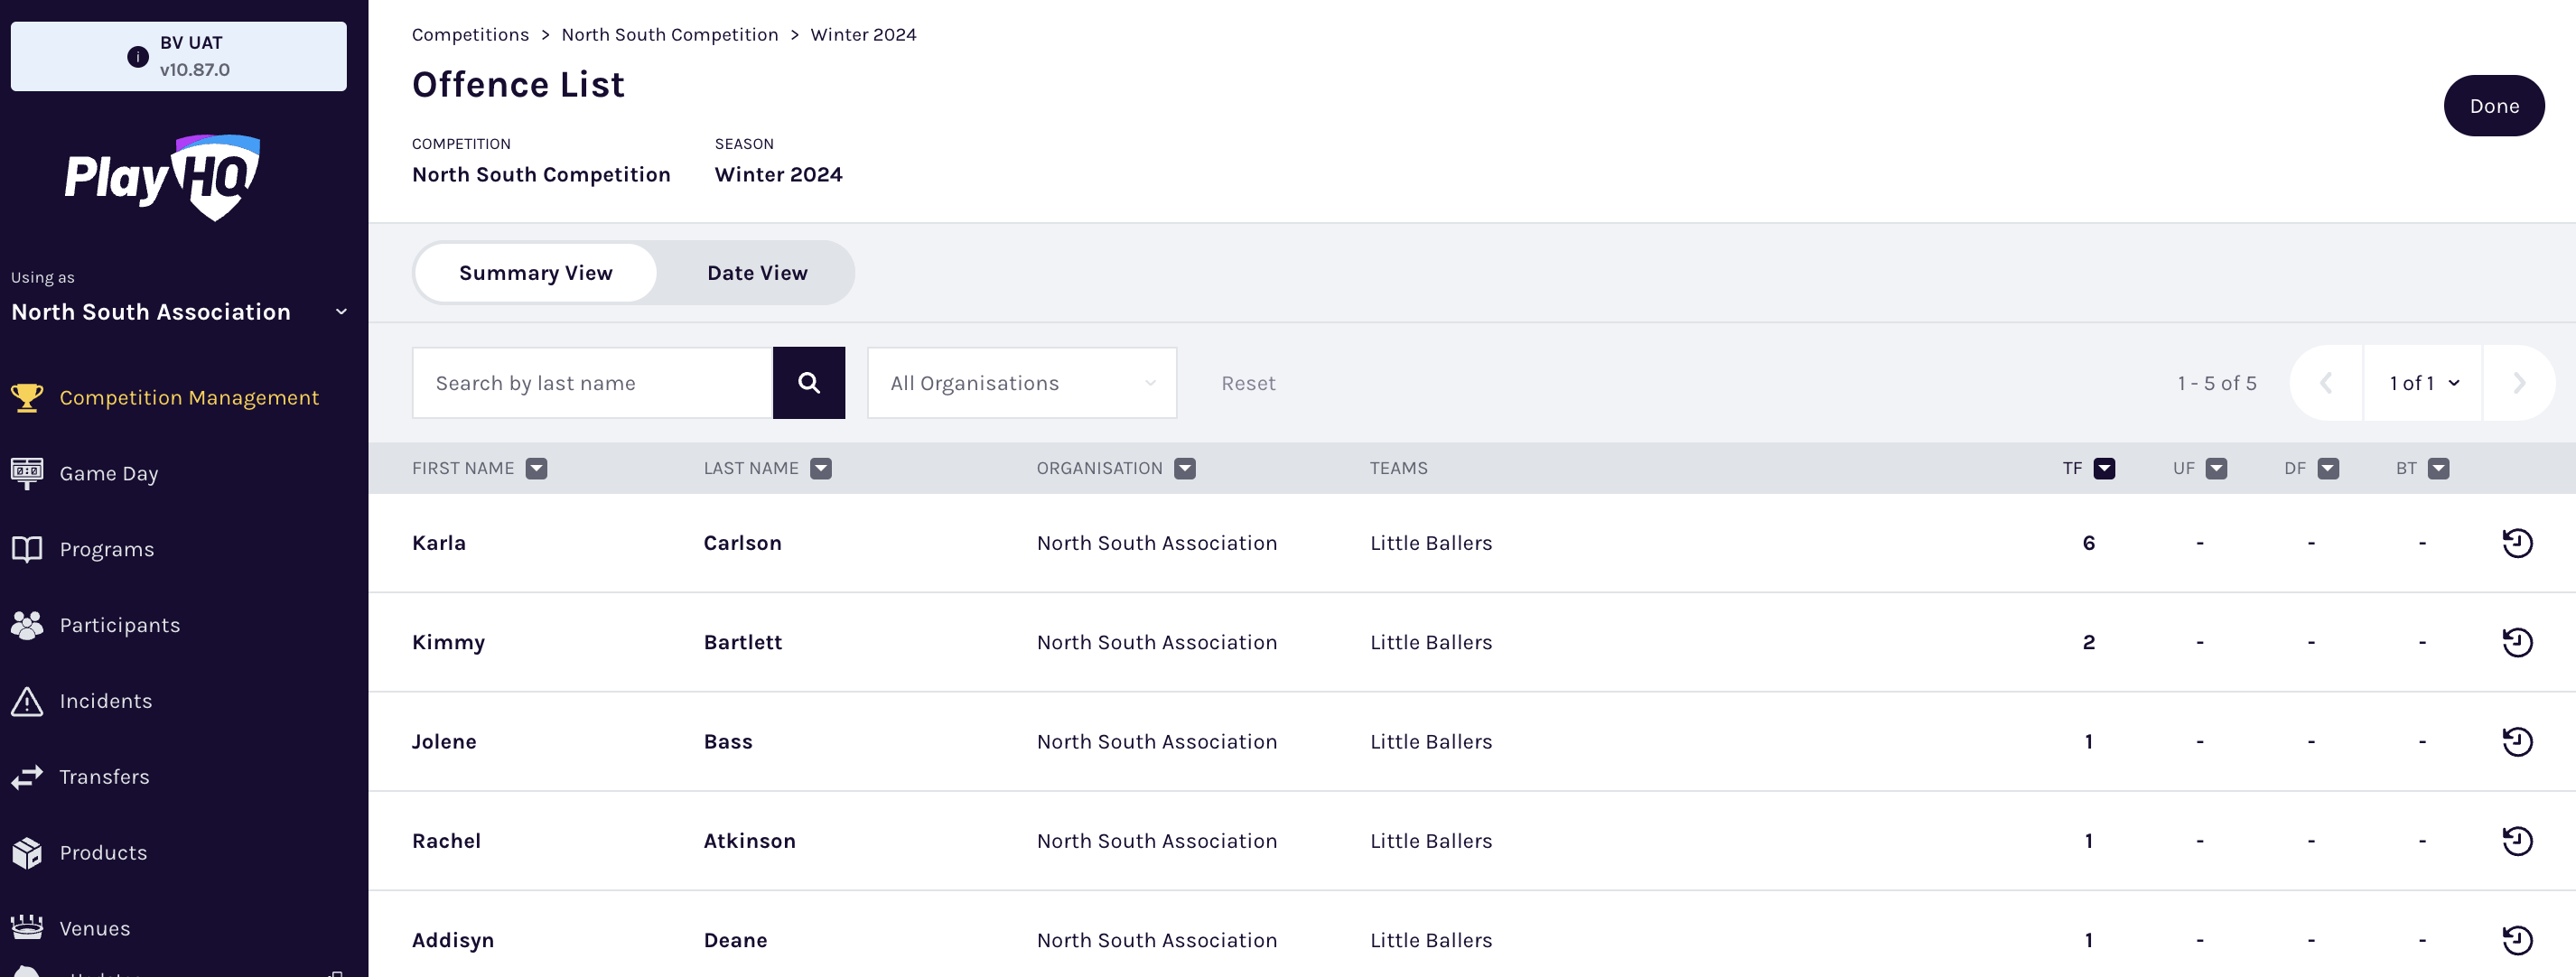This screenshot has width=2576, height=977.
Task: Expand the 1 of 1 page selector
Action: 2423,383
